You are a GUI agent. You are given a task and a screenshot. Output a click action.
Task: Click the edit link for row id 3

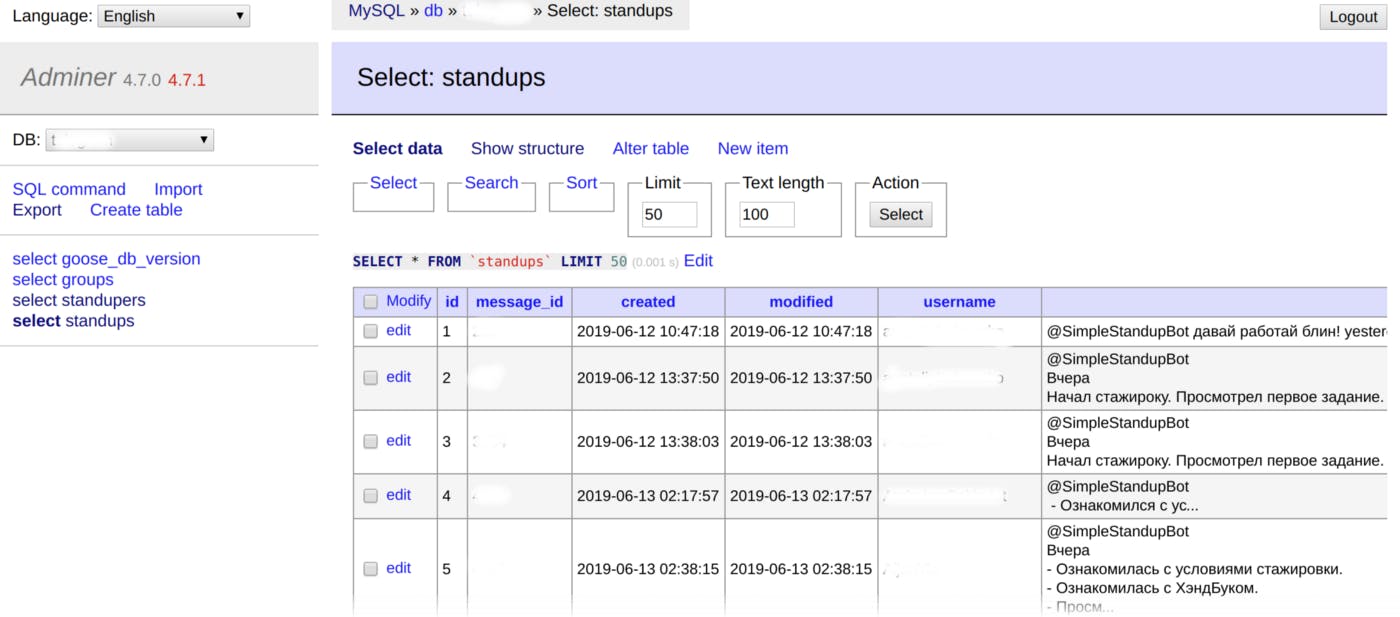coord(398,440)
